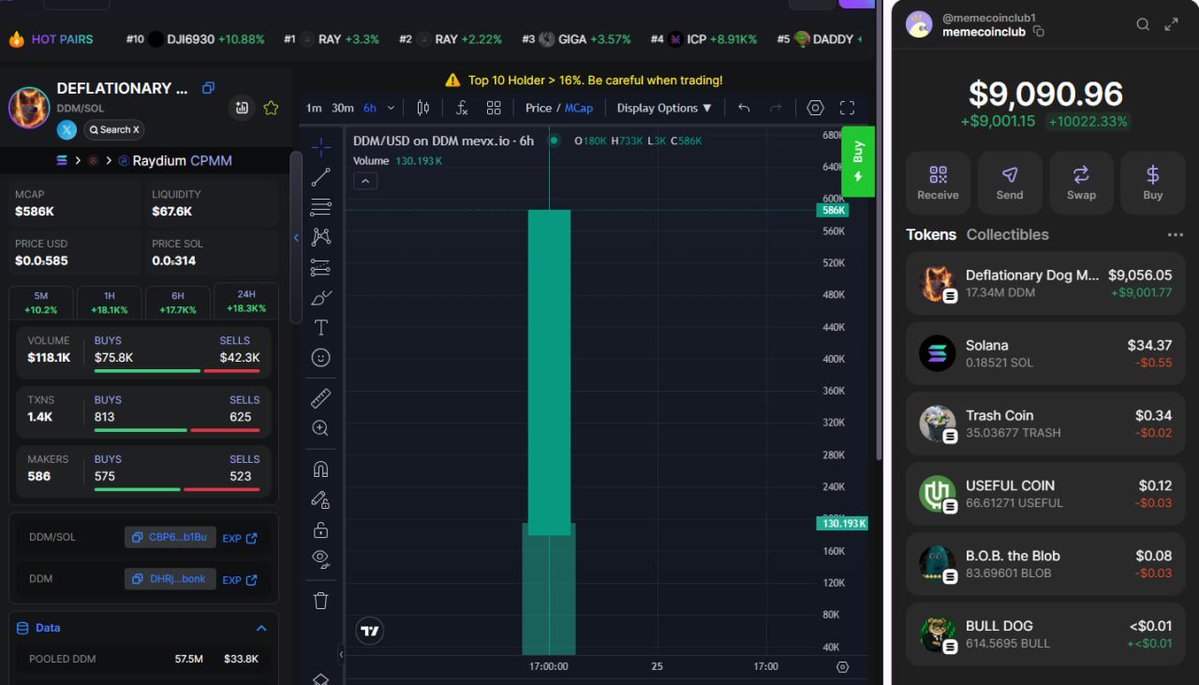This screenshot has height=685, width=1199.
Task: Remove drawings with trash icon
Action: 320,601
